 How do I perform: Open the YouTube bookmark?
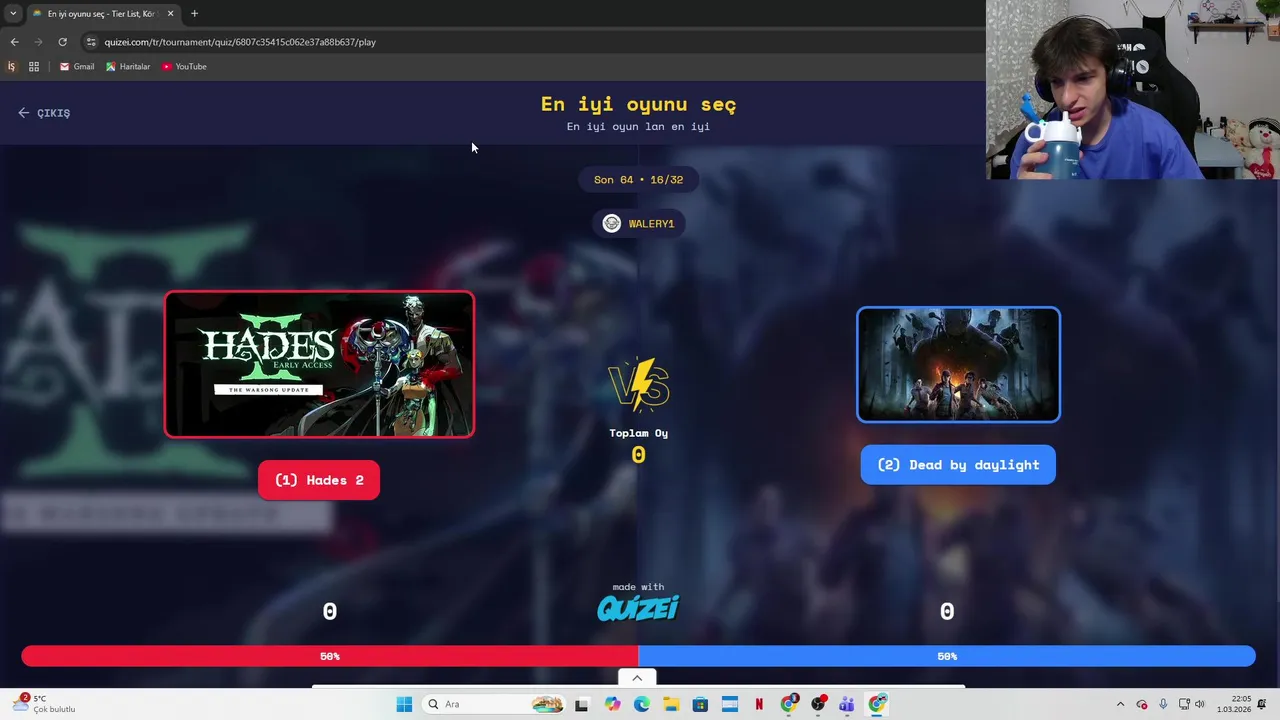pos(184,67)
